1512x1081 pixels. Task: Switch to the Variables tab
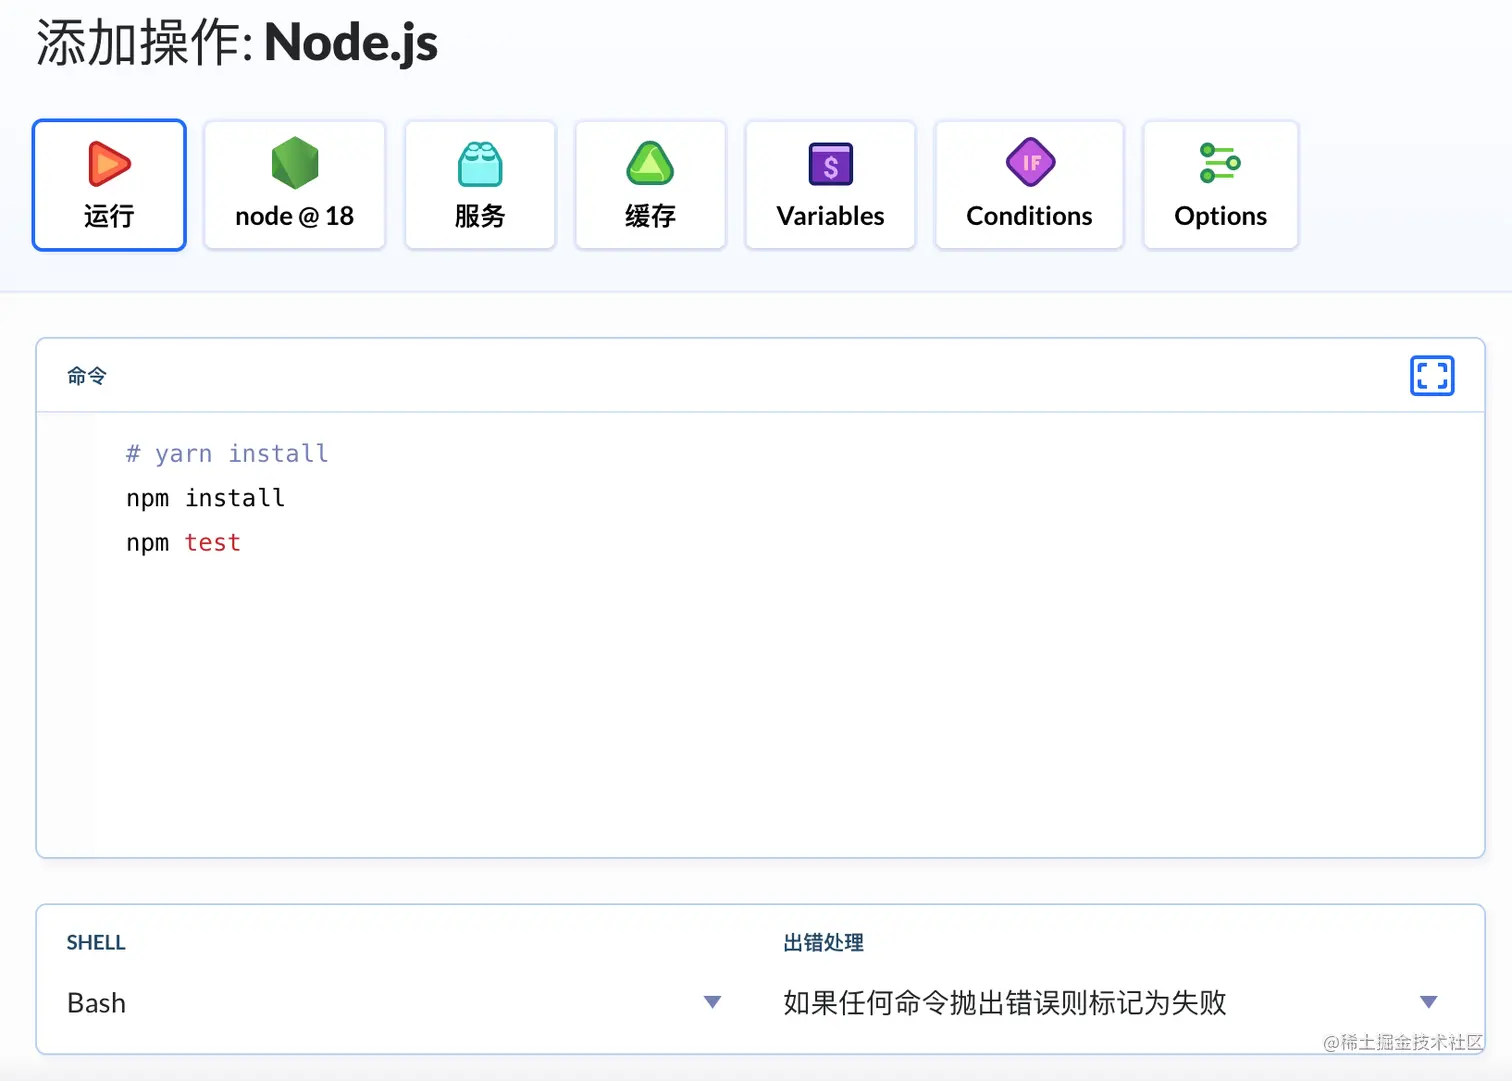[830, 185]
